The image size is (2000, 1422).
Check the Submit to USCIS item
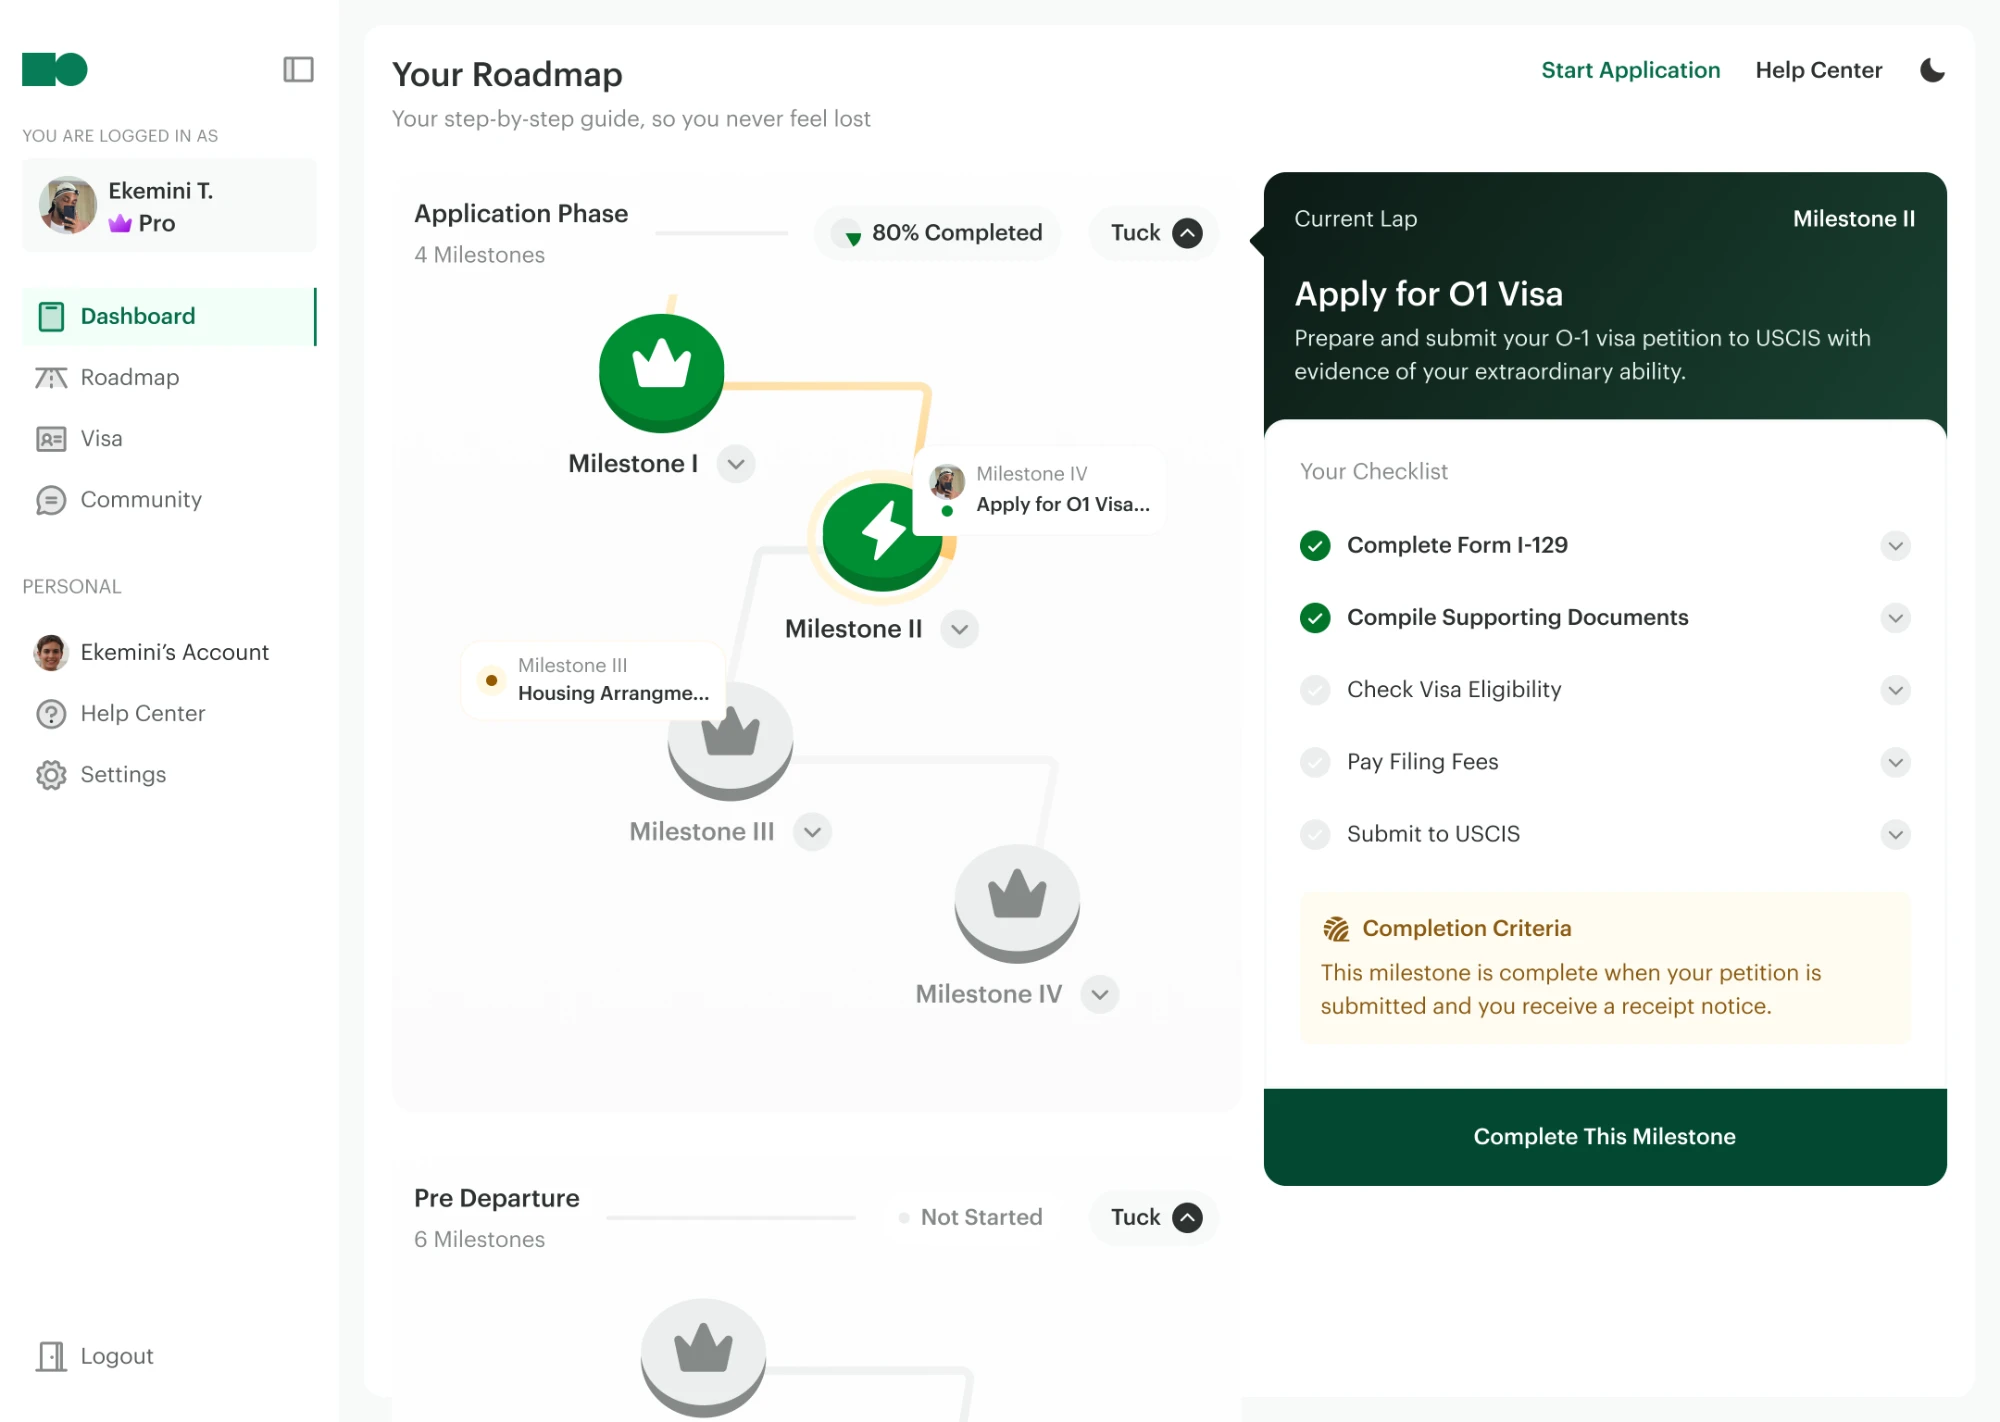(1315, 834)
